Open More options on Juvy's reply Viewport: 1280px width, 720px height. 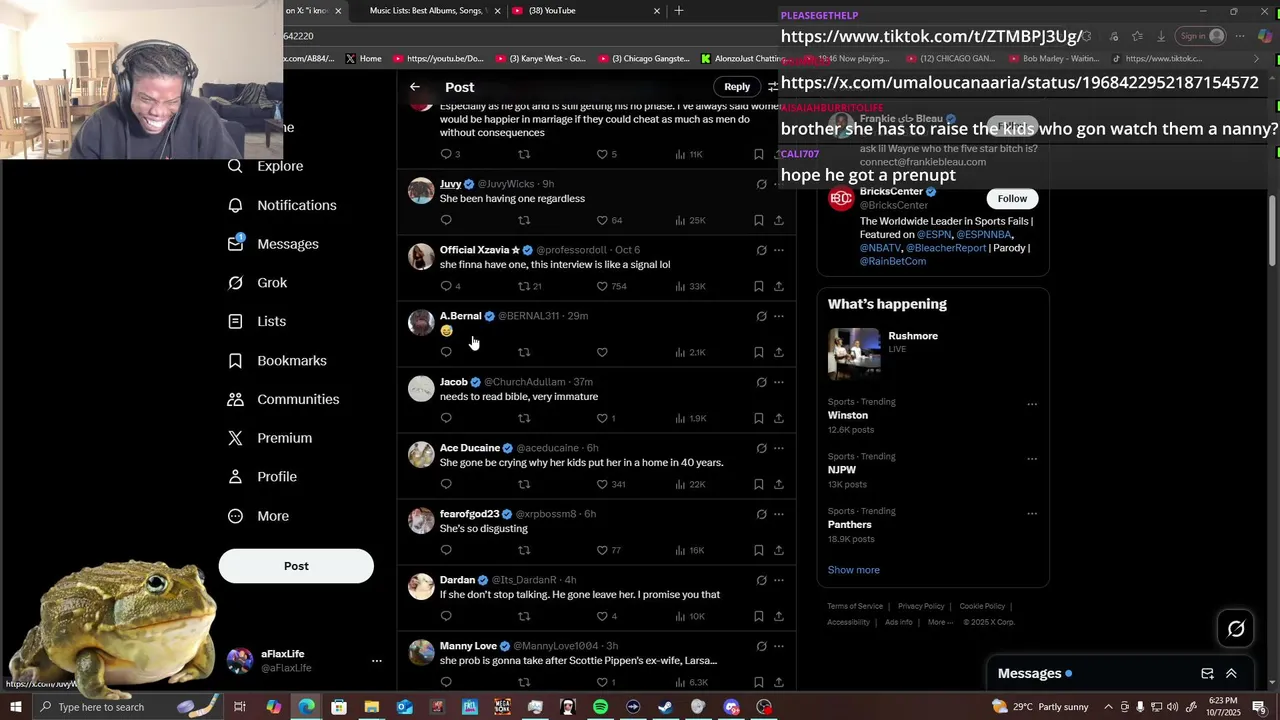coord(779,184)
